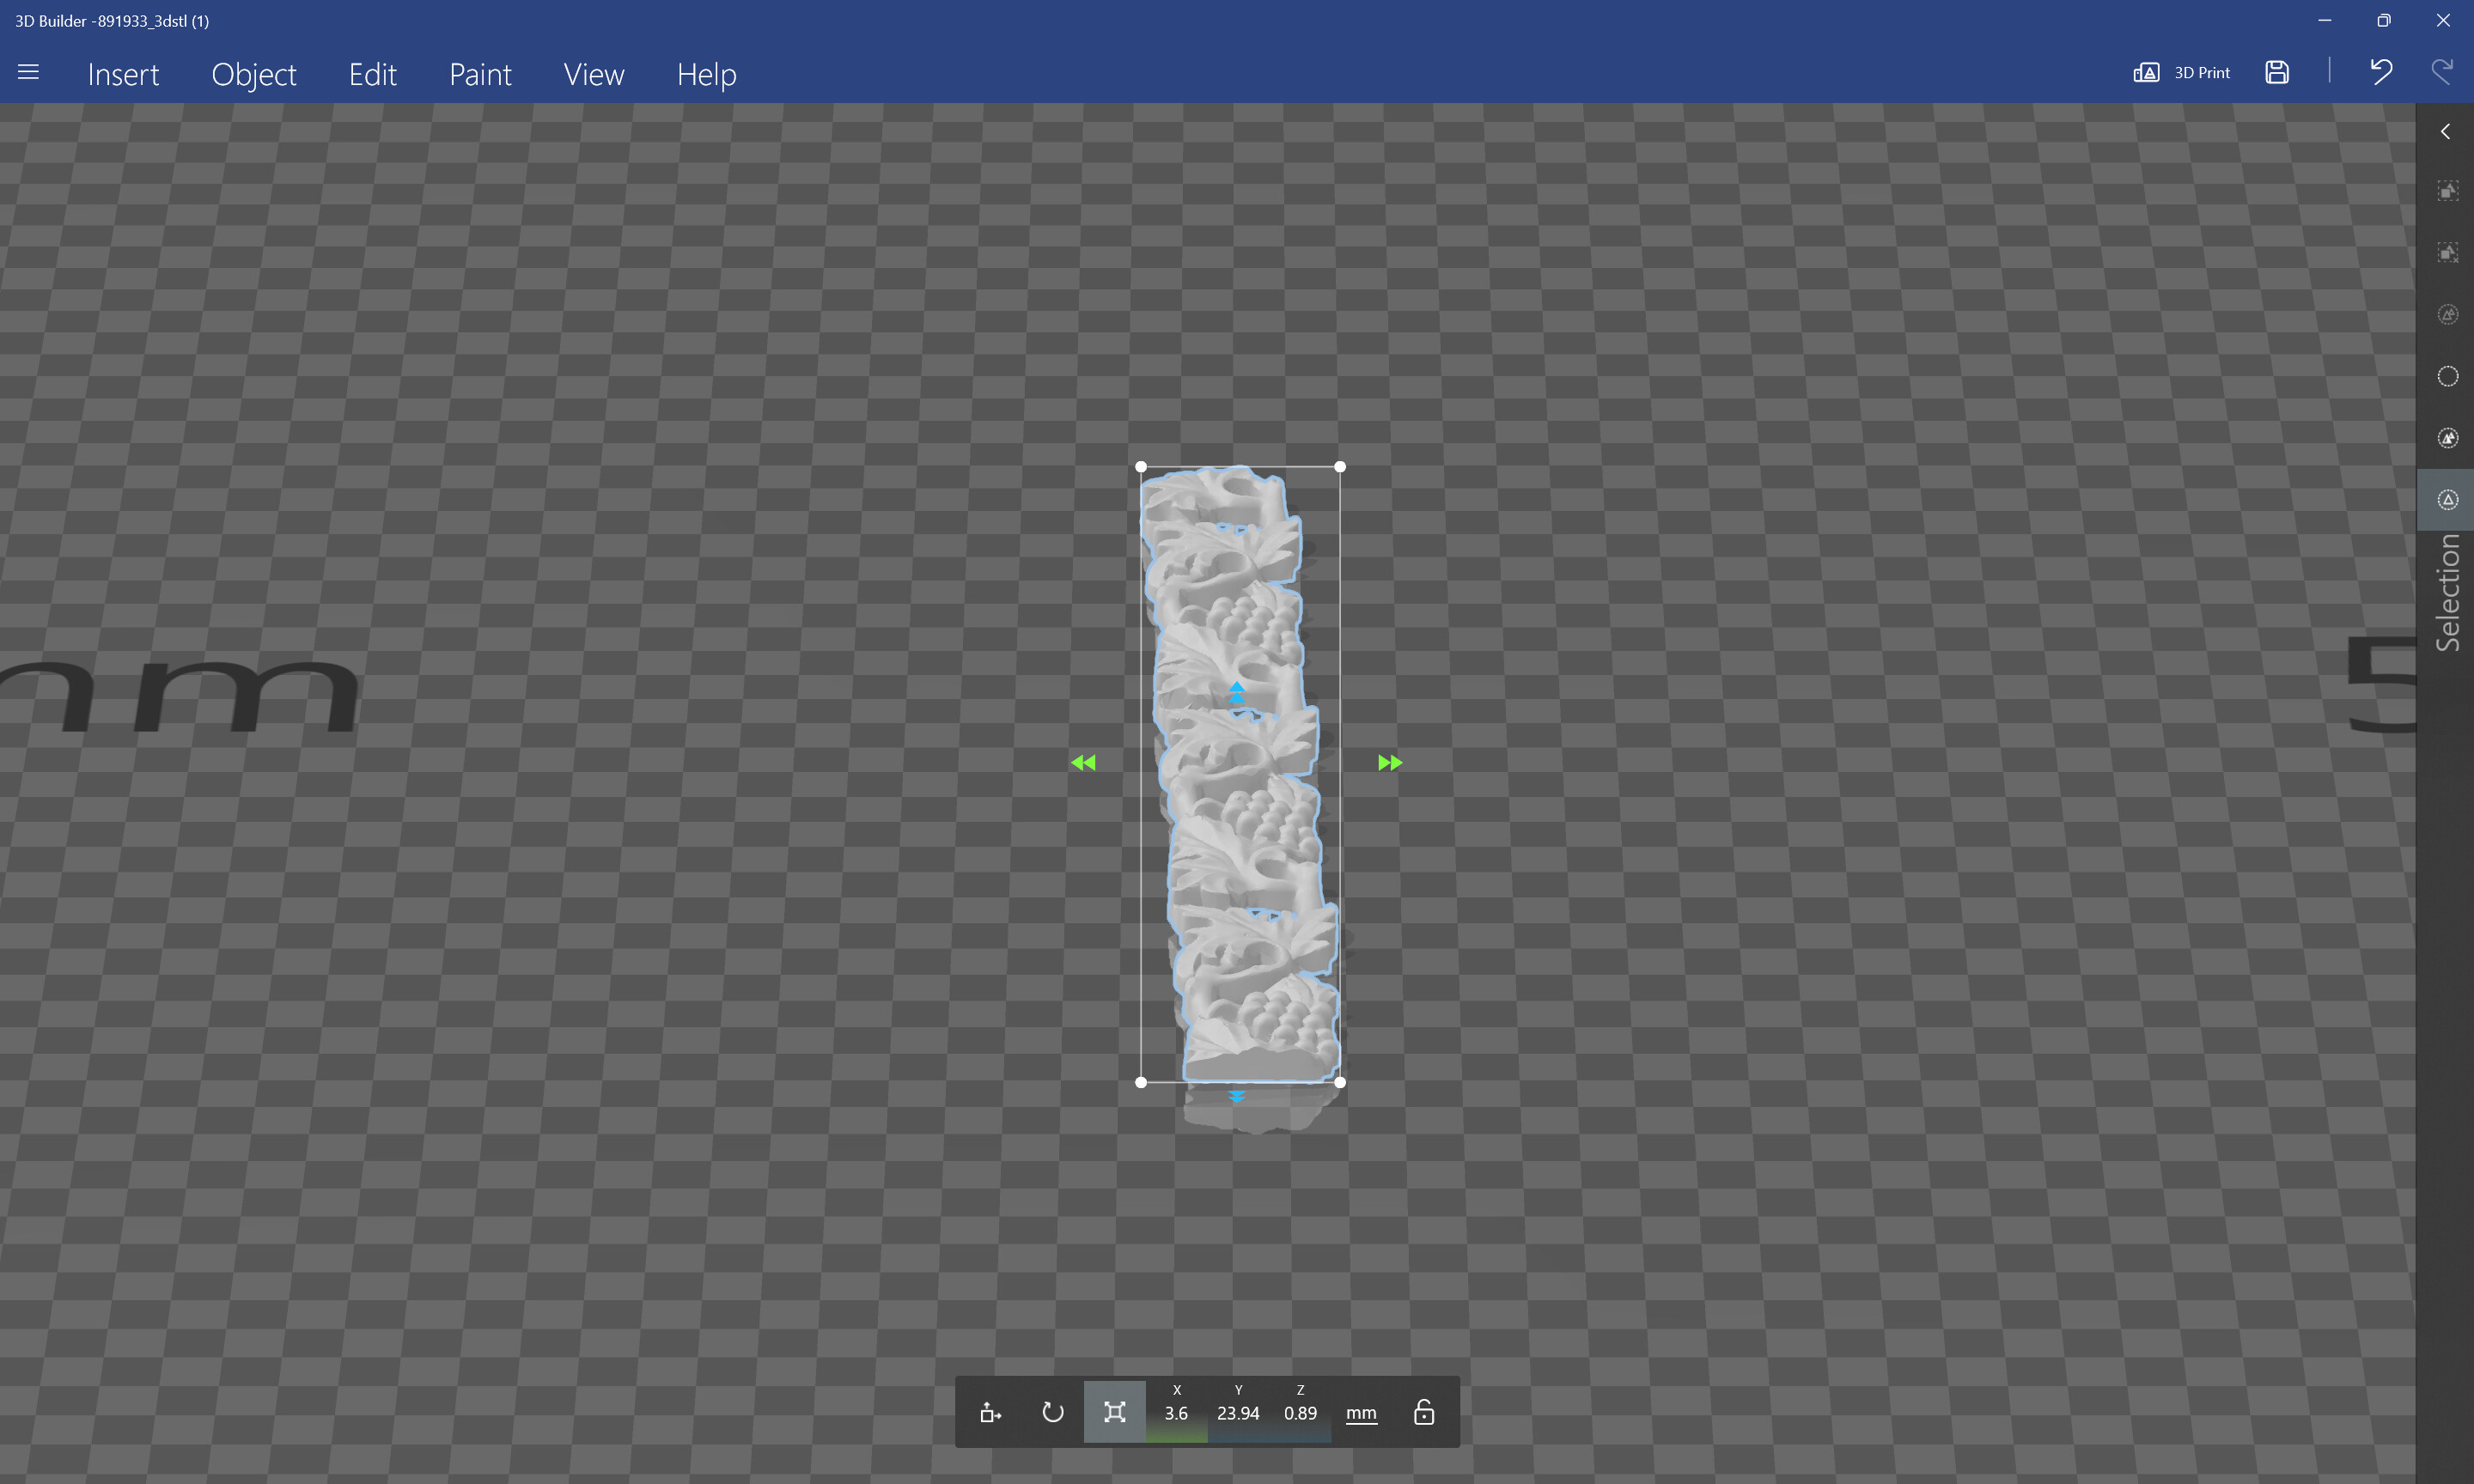Change the mm units setting

(1361, 1413)
